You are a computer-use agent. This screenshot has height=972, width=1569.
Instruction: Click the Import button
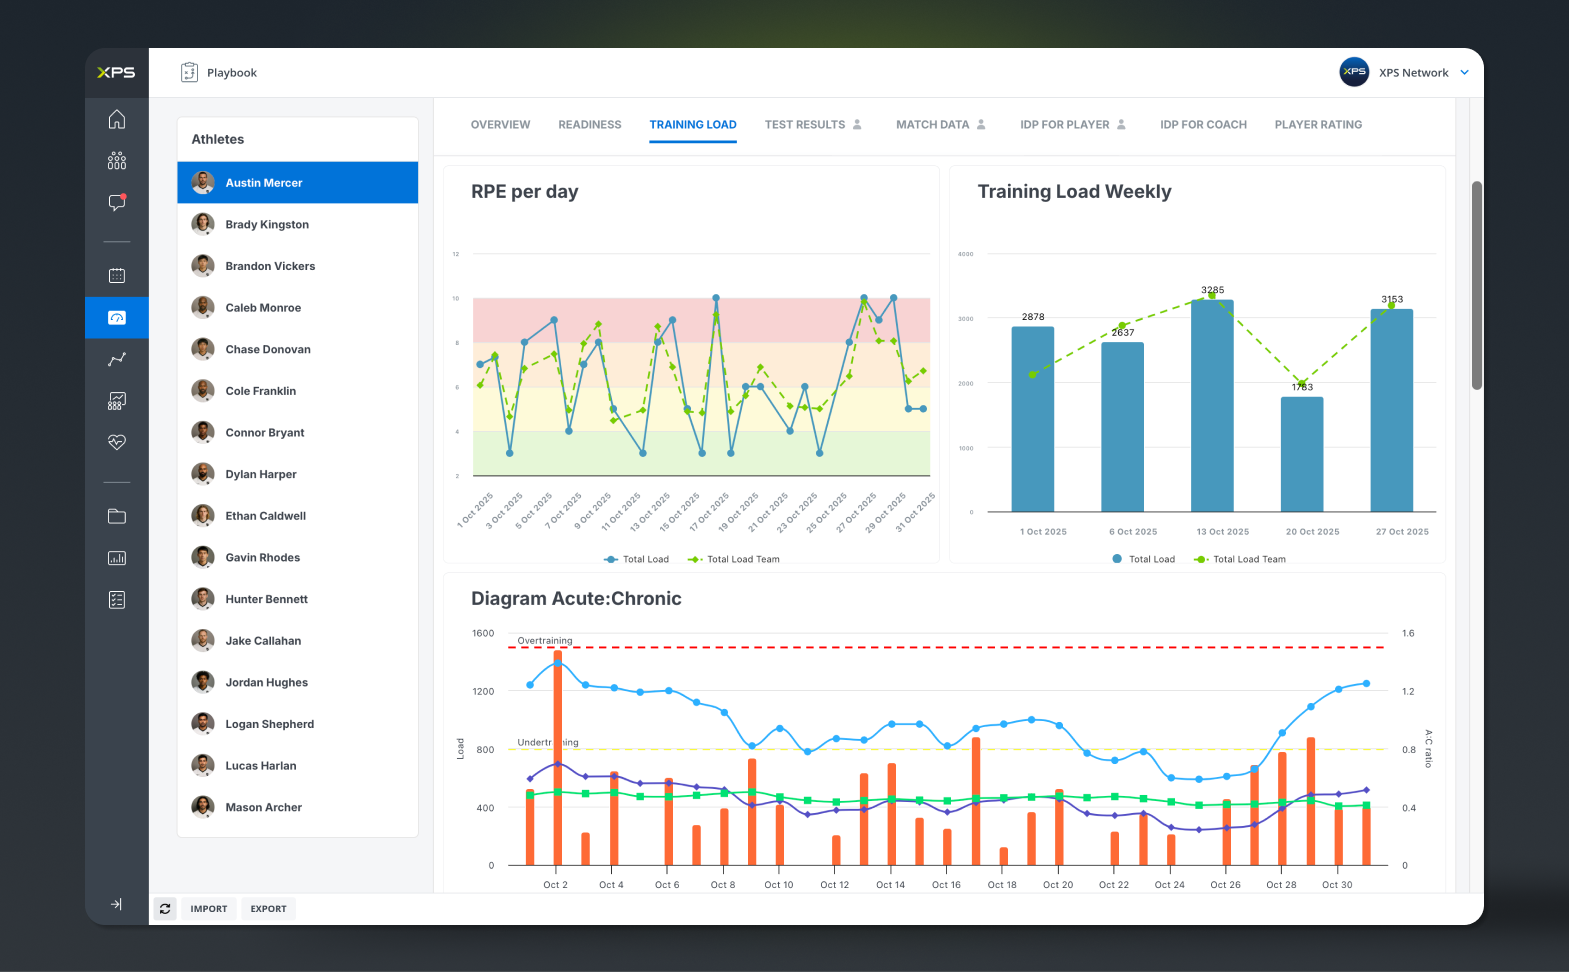tap(209, 909)
